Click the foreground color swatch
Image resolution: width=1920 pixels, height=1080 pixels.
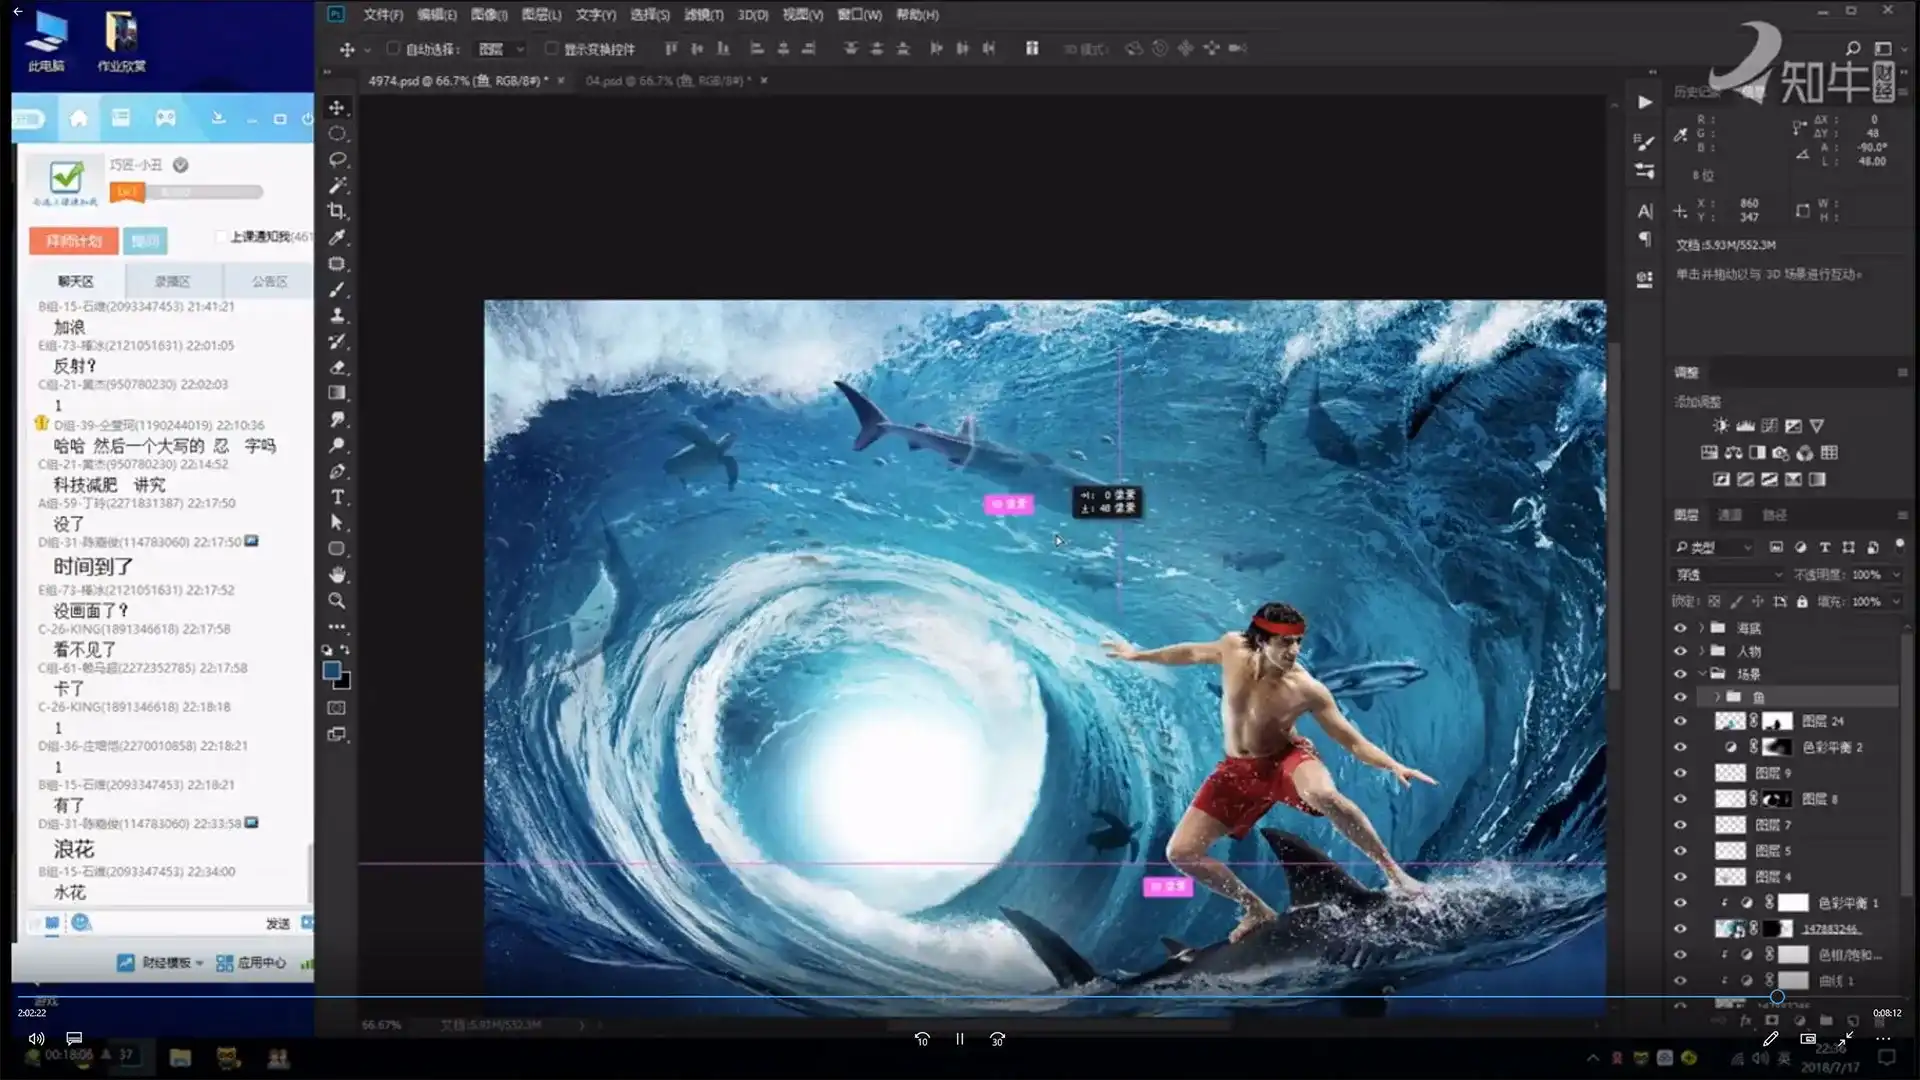pyautogui.click(x=332, y=671)
